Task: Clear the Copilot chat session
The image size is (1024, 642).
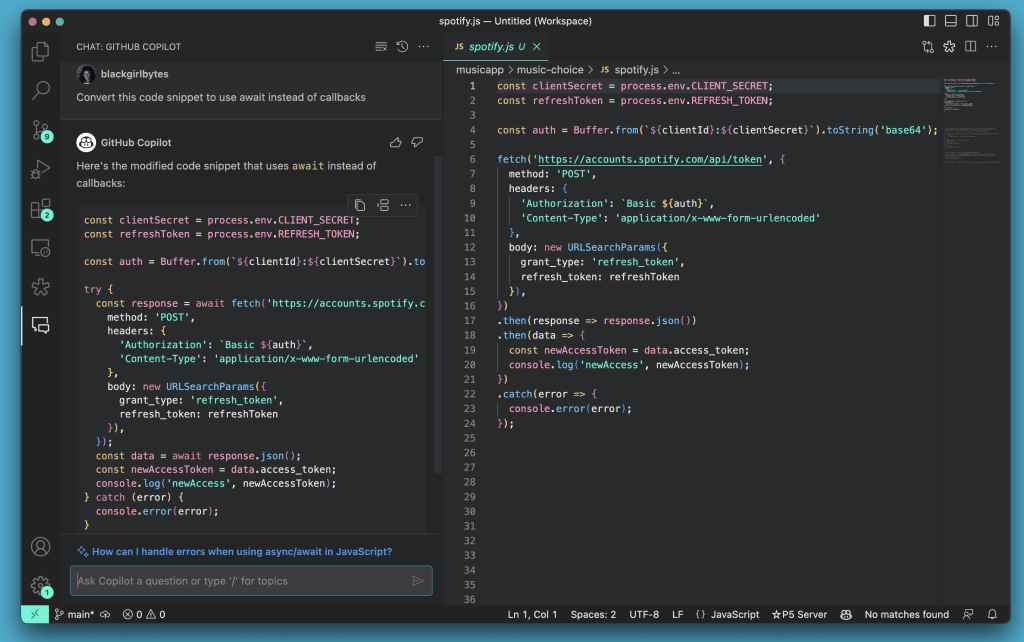Action: (x=381, y=46)
